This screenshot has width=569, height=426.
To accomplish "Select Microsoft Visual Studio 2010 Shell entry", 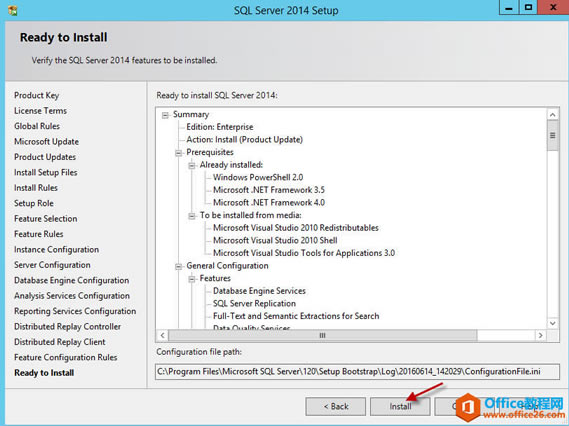I will [275, 241].
